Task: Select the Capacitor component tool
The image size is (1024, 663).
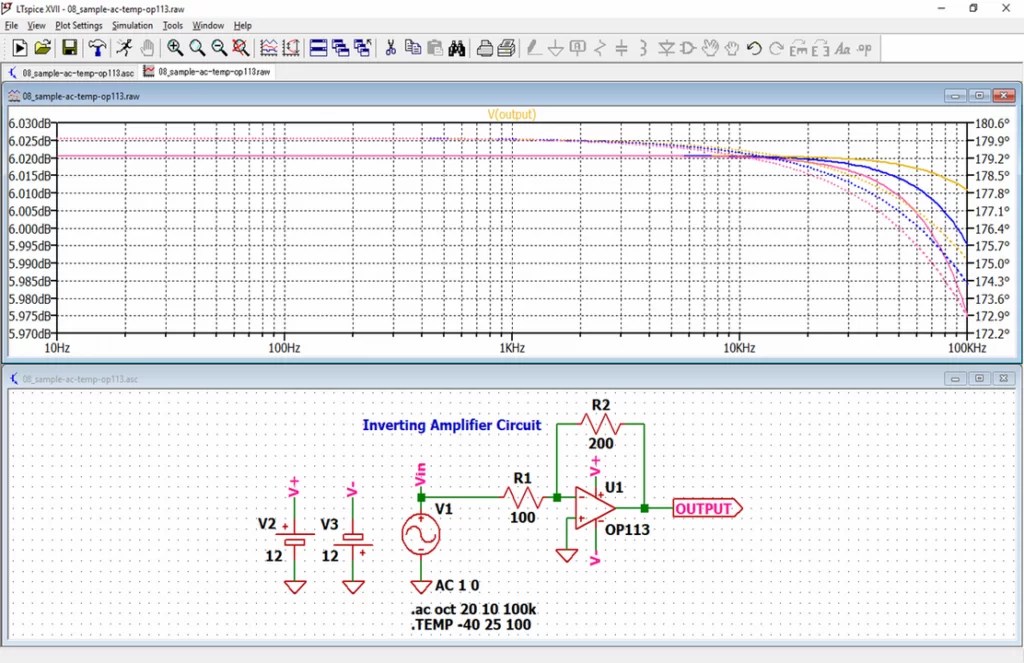Action: click(622, 48)
